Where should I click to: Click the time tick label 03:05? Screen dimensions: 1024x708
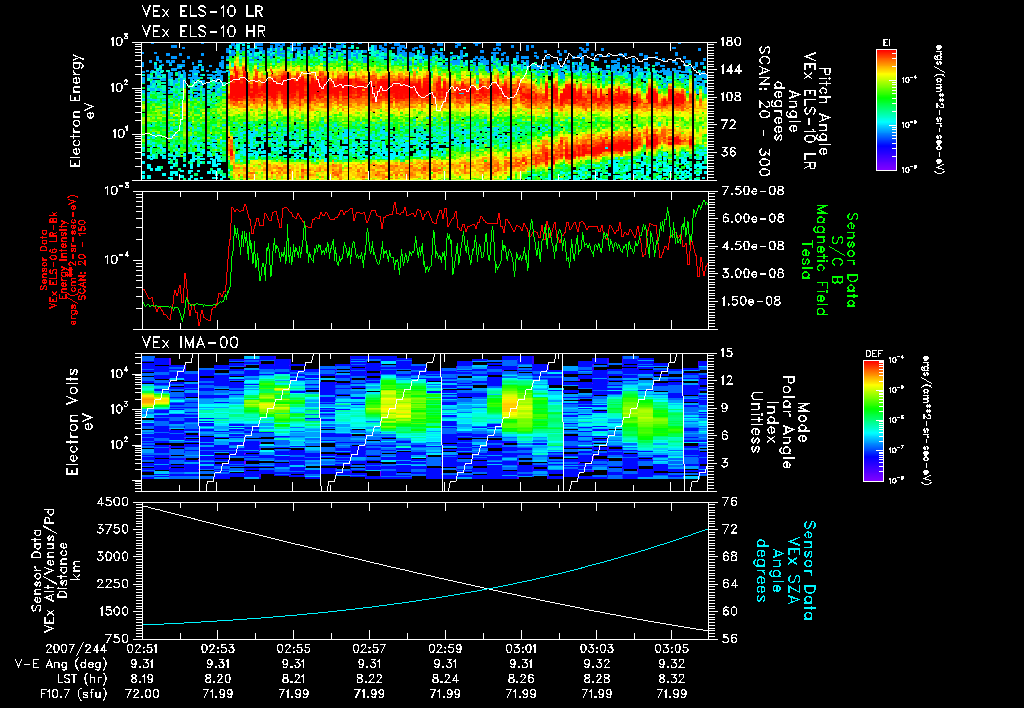tap(672, 649)
